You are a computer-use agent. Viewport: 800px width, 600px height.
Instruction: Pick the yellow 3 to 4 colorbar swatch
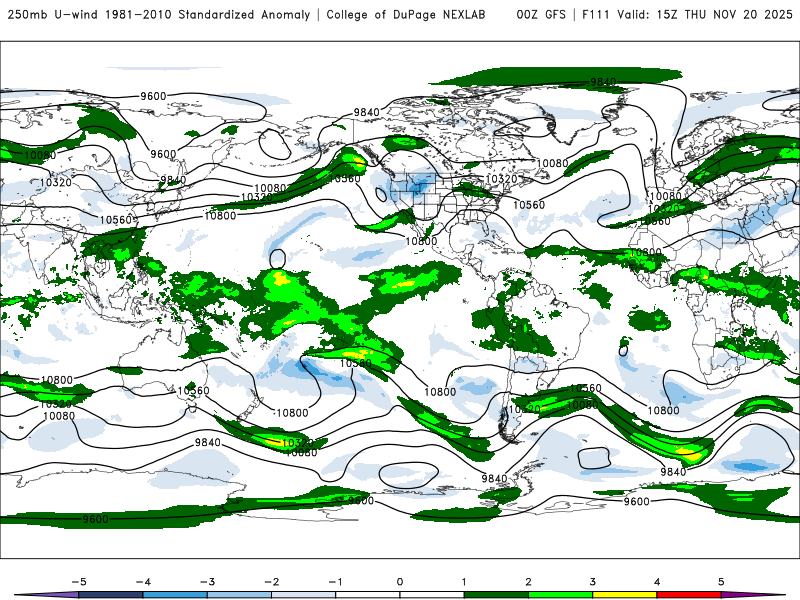point(625,595)
